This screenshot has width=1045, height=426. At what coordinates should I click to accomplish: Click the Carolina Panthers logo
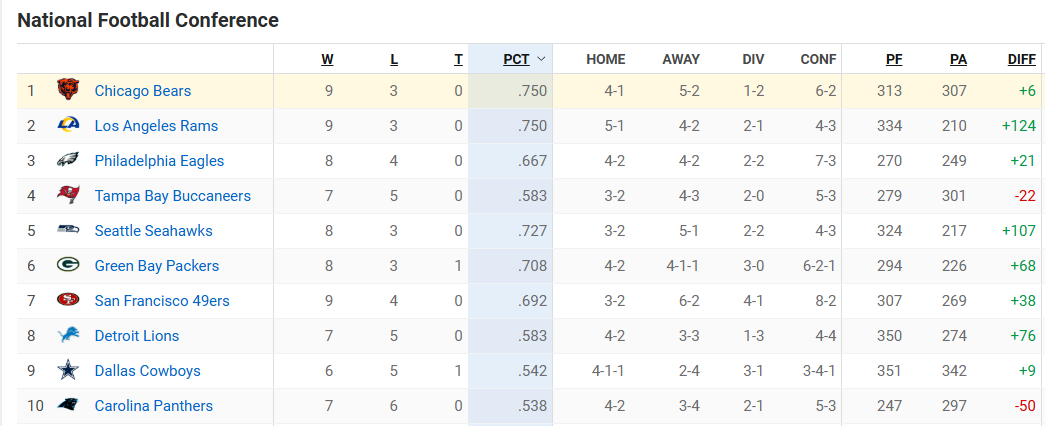pos(68,406)
